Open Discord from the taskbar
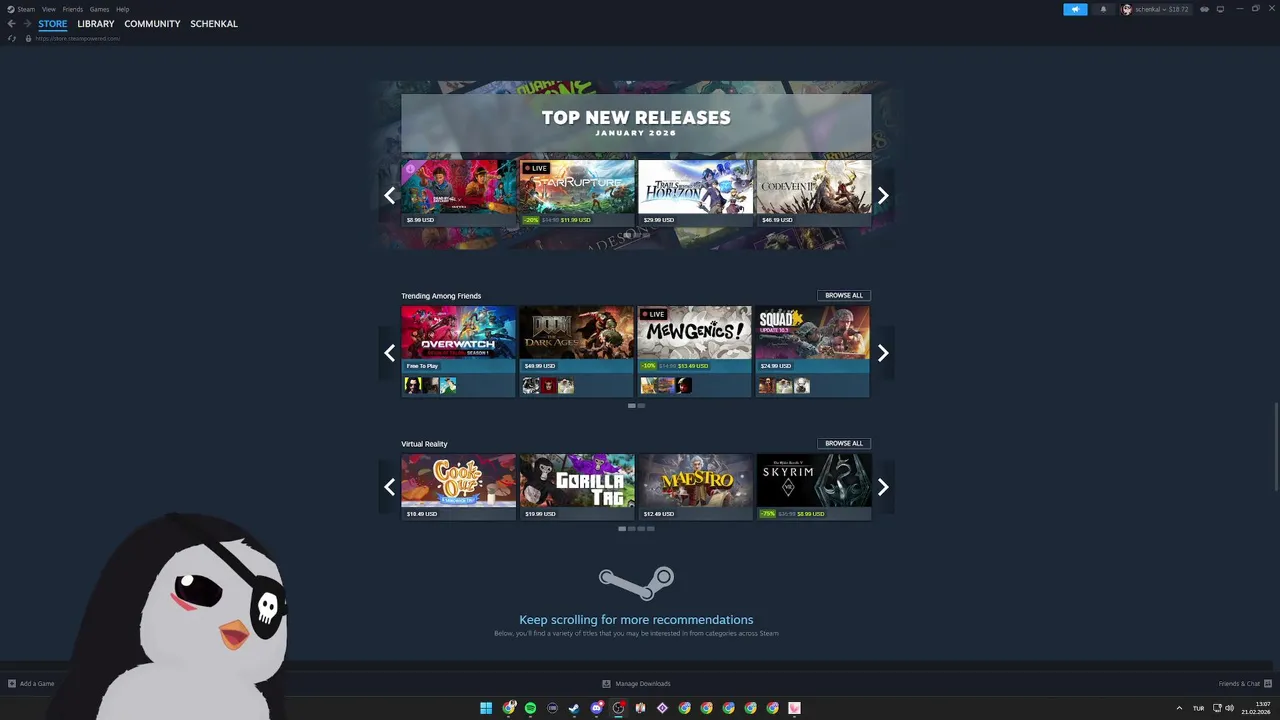This screenshot has height=720, width=1280. [597, 708]
